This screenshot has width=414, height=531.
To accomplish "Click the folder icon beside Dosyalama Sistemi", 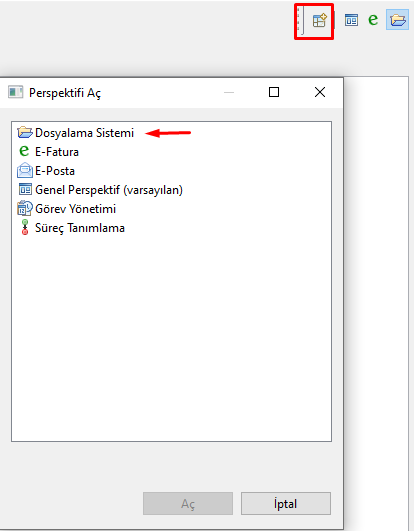I will coord(25,132).
